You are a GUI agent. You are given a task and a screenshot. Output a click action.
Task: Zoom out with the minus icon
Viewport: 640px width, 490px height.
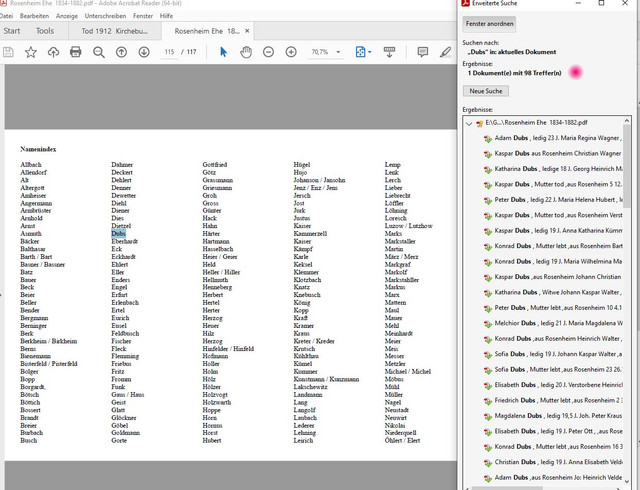pos(268,52)
